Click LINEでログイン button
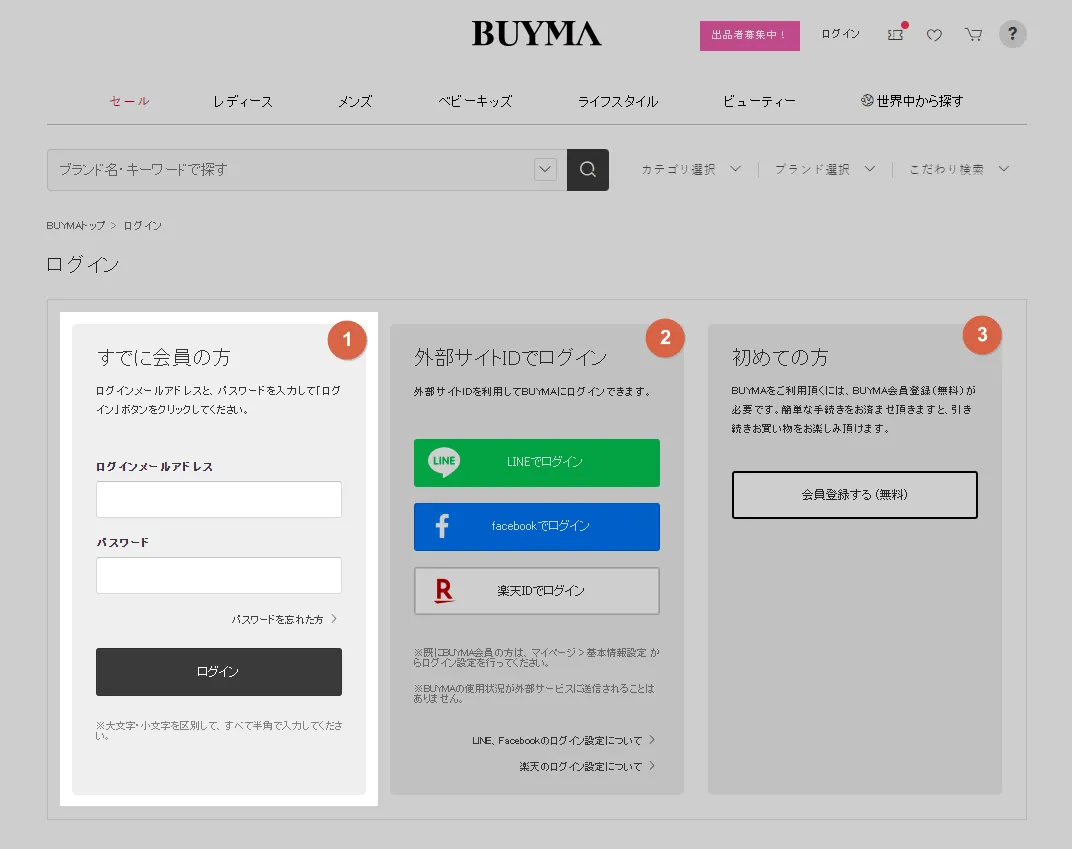 click(x=537, y=463)
